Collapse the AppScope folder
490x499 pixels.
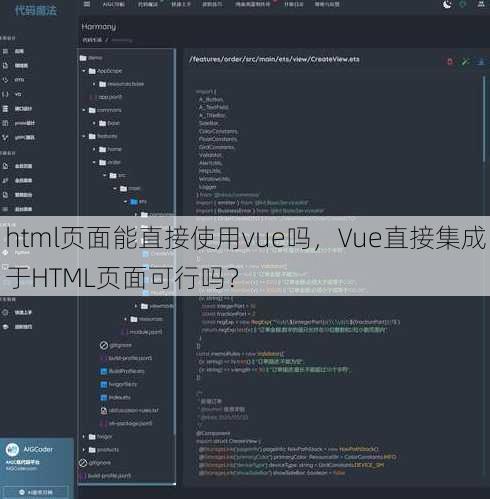tap(84, 71)
